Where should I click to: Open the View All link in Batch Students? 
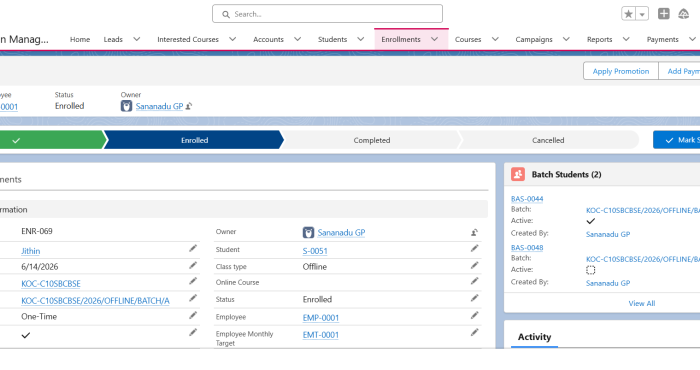642,303
